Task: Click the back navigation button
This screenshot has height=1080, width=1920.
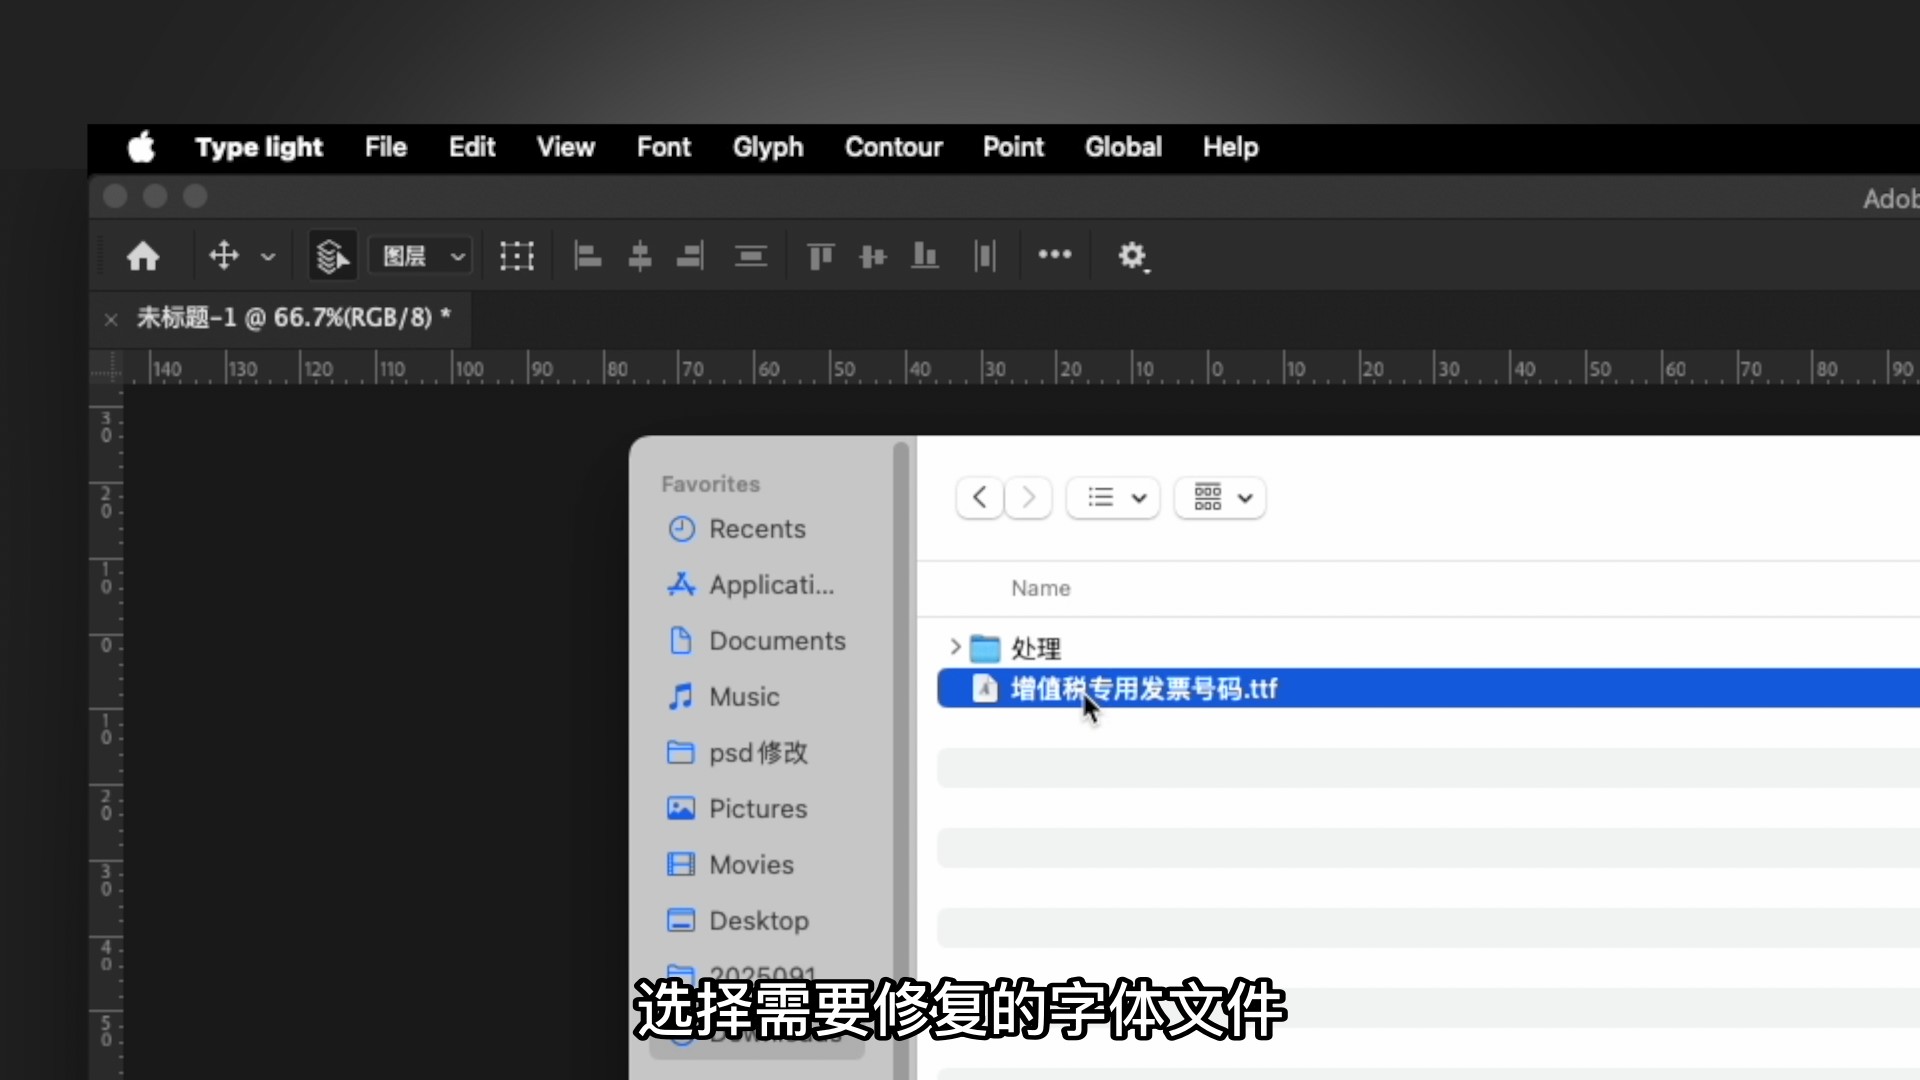Action: (980, 498)
